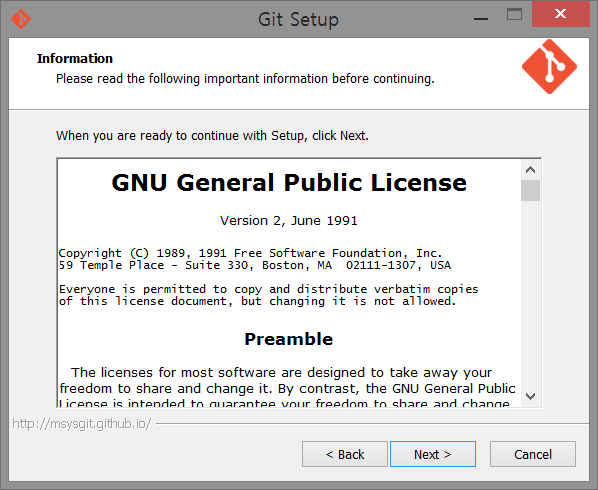The width and height of the screenshot is (598, 490).
Task: Click the 'Information' page heading
Action: click(x=75, y=58)
